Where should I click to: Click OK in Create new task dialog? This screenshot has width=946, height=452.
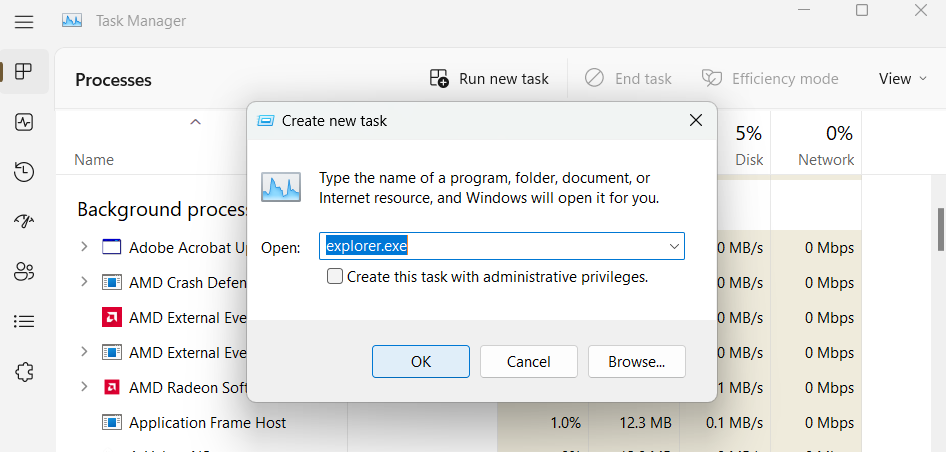(421, 362)
